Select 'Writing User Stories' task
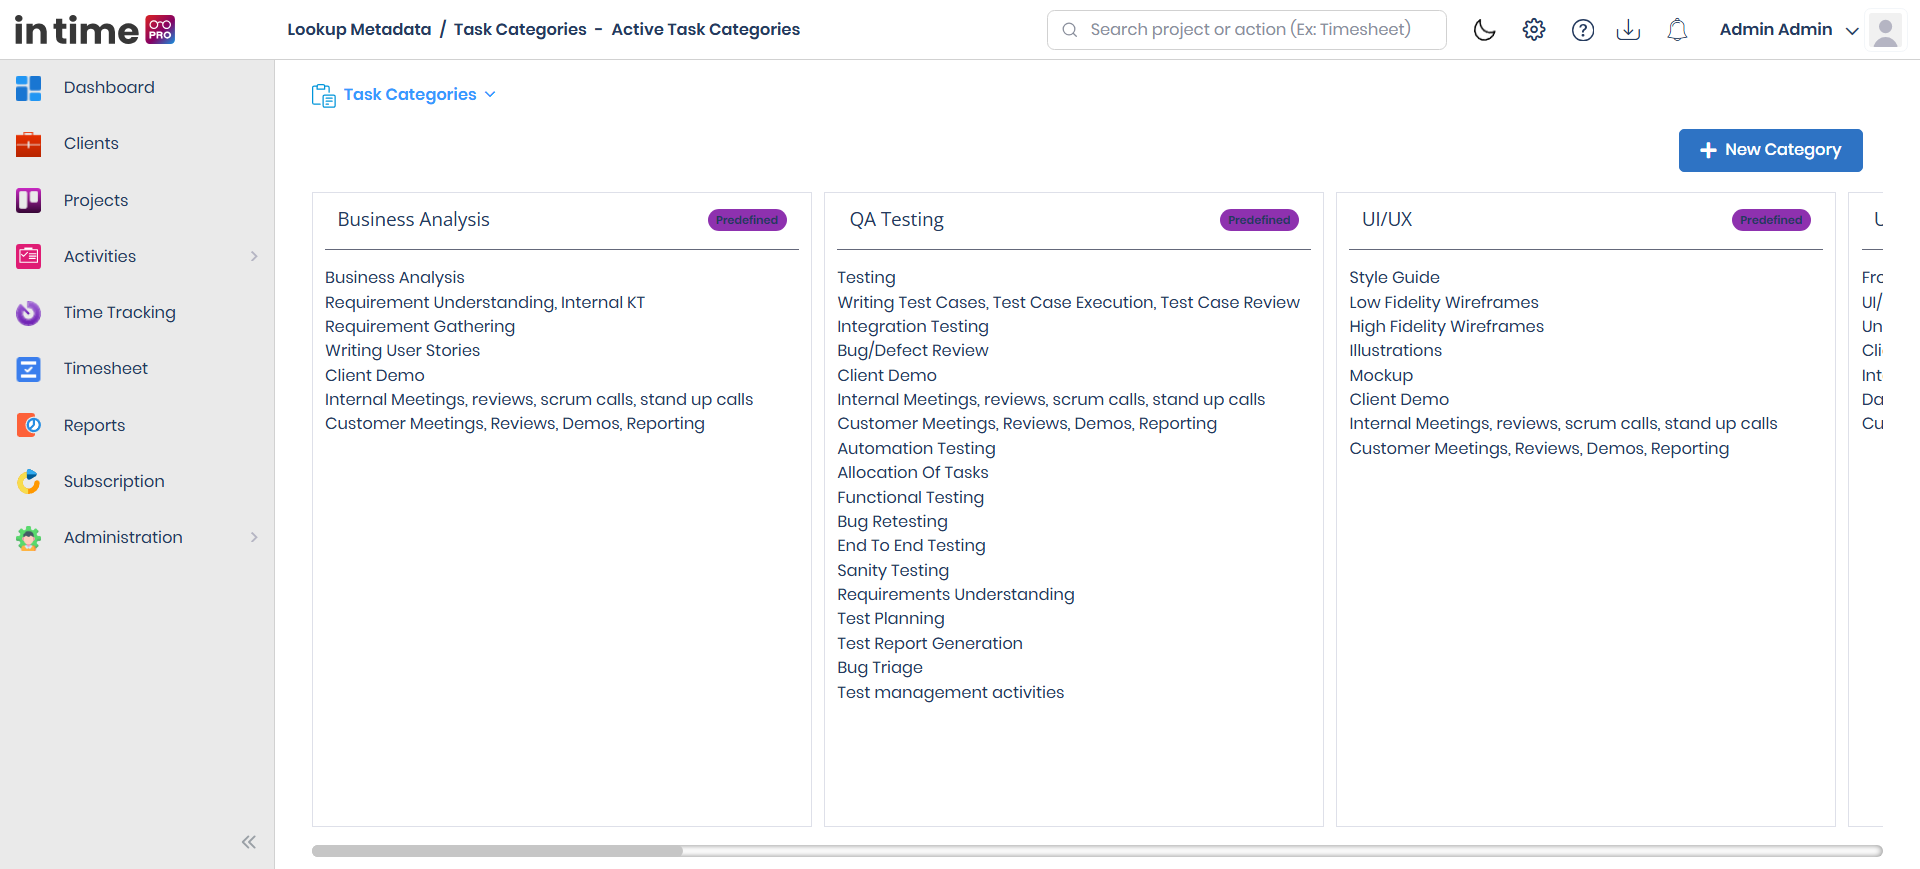 click(403, 350)
